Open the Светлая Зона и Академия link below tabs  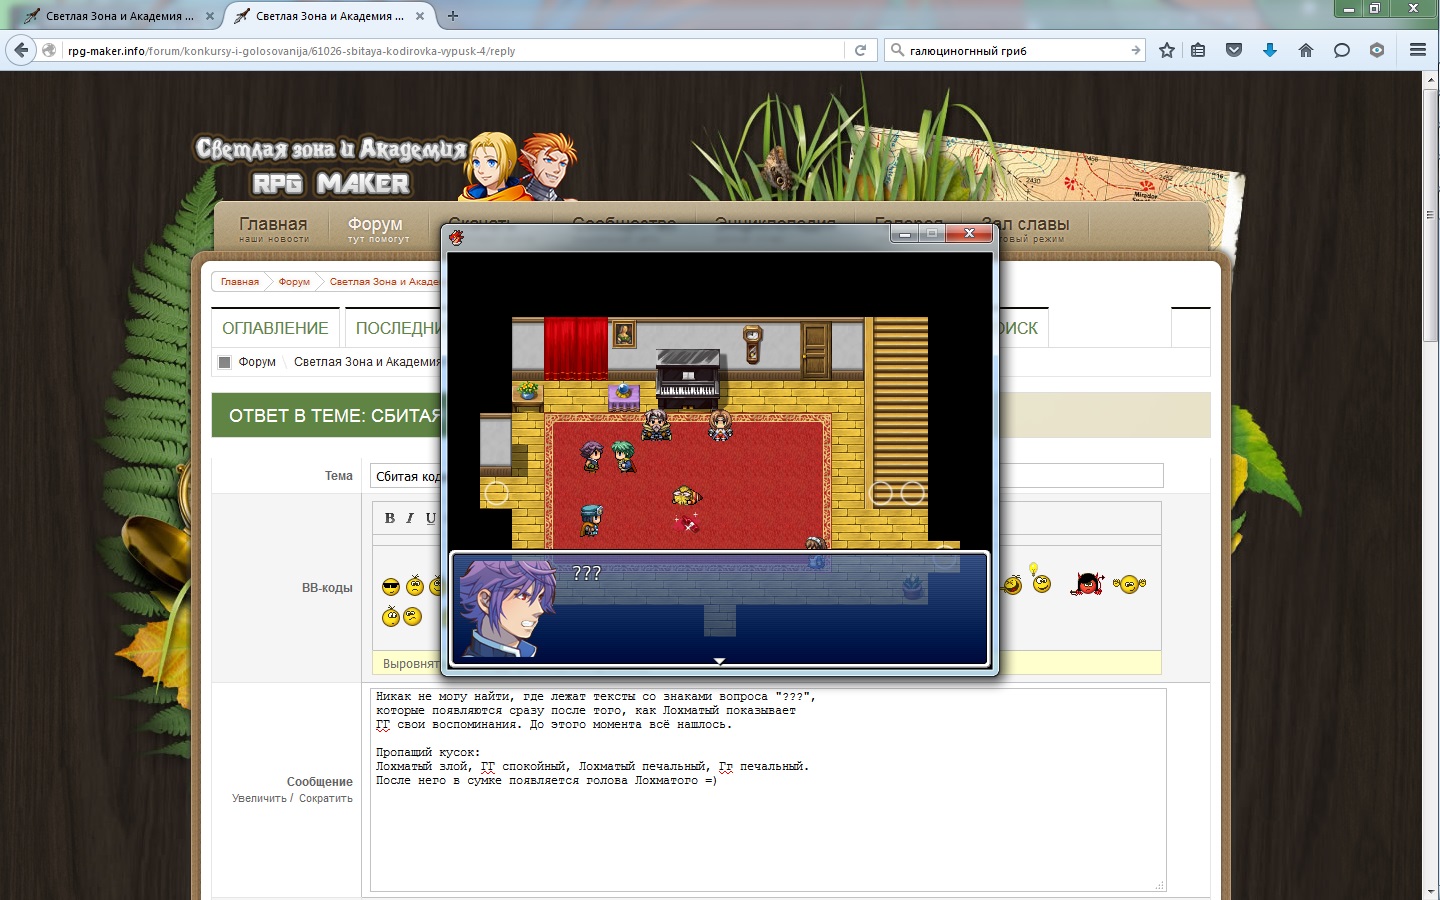367,362
